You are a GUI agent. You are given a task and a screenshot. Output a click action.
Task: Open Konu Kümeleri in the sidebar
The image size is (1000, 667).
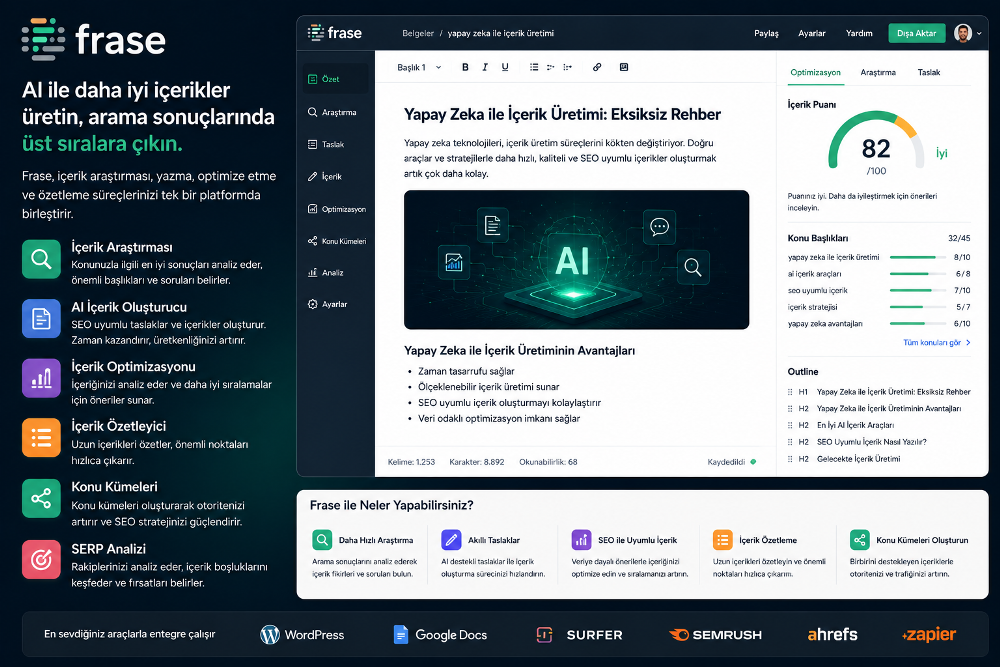[337, 241]
